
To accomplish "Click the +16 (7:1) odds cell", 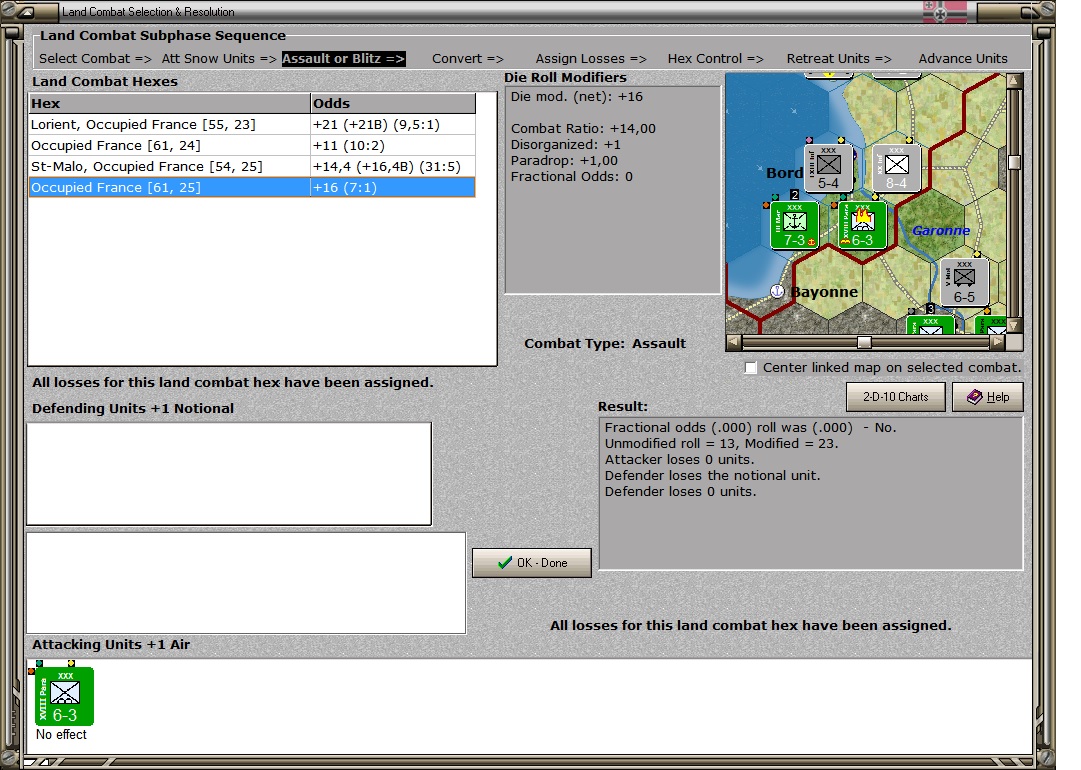I will click(x=392, y=188).
